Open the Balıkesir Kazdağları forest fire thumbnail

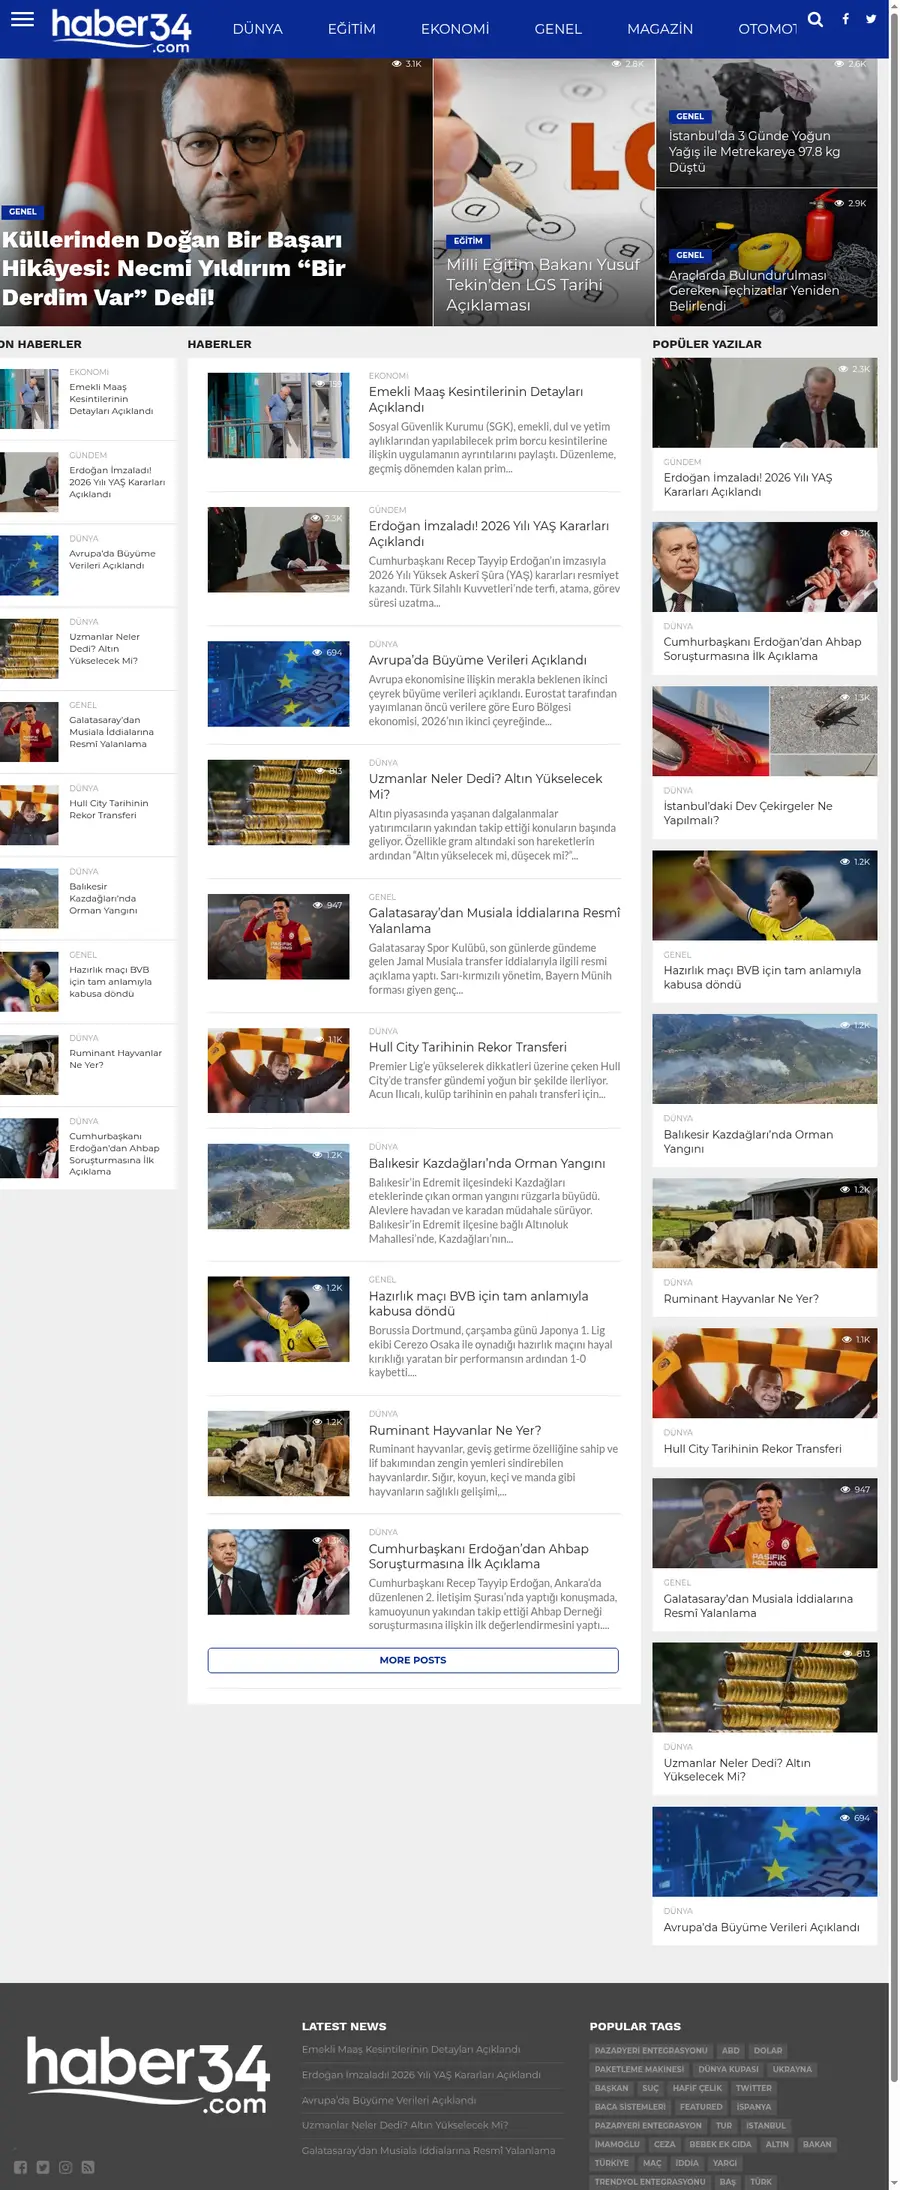(x=278, y=1186)
